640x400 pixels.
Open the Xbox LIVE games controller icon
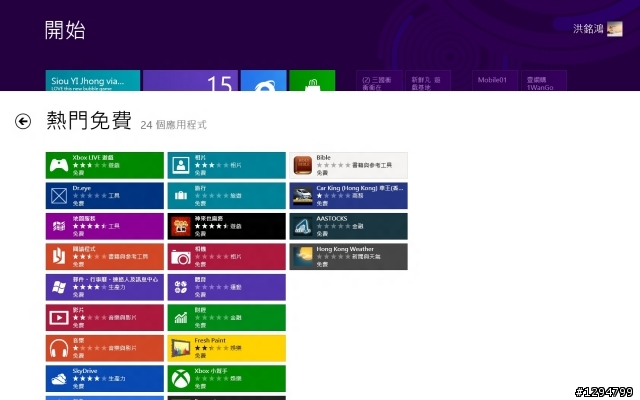click(59, 165)
